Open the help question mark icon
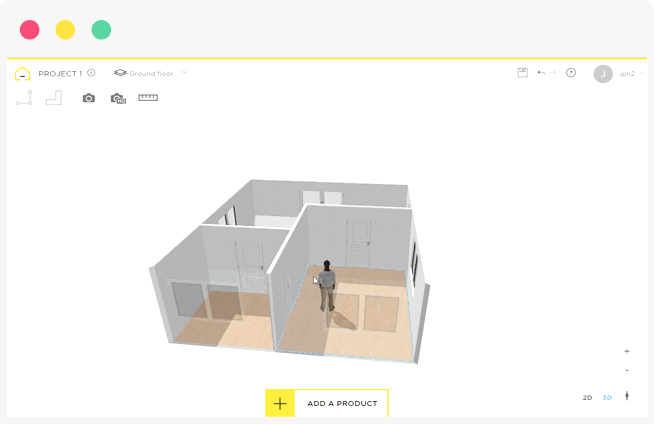 (571, 73)
